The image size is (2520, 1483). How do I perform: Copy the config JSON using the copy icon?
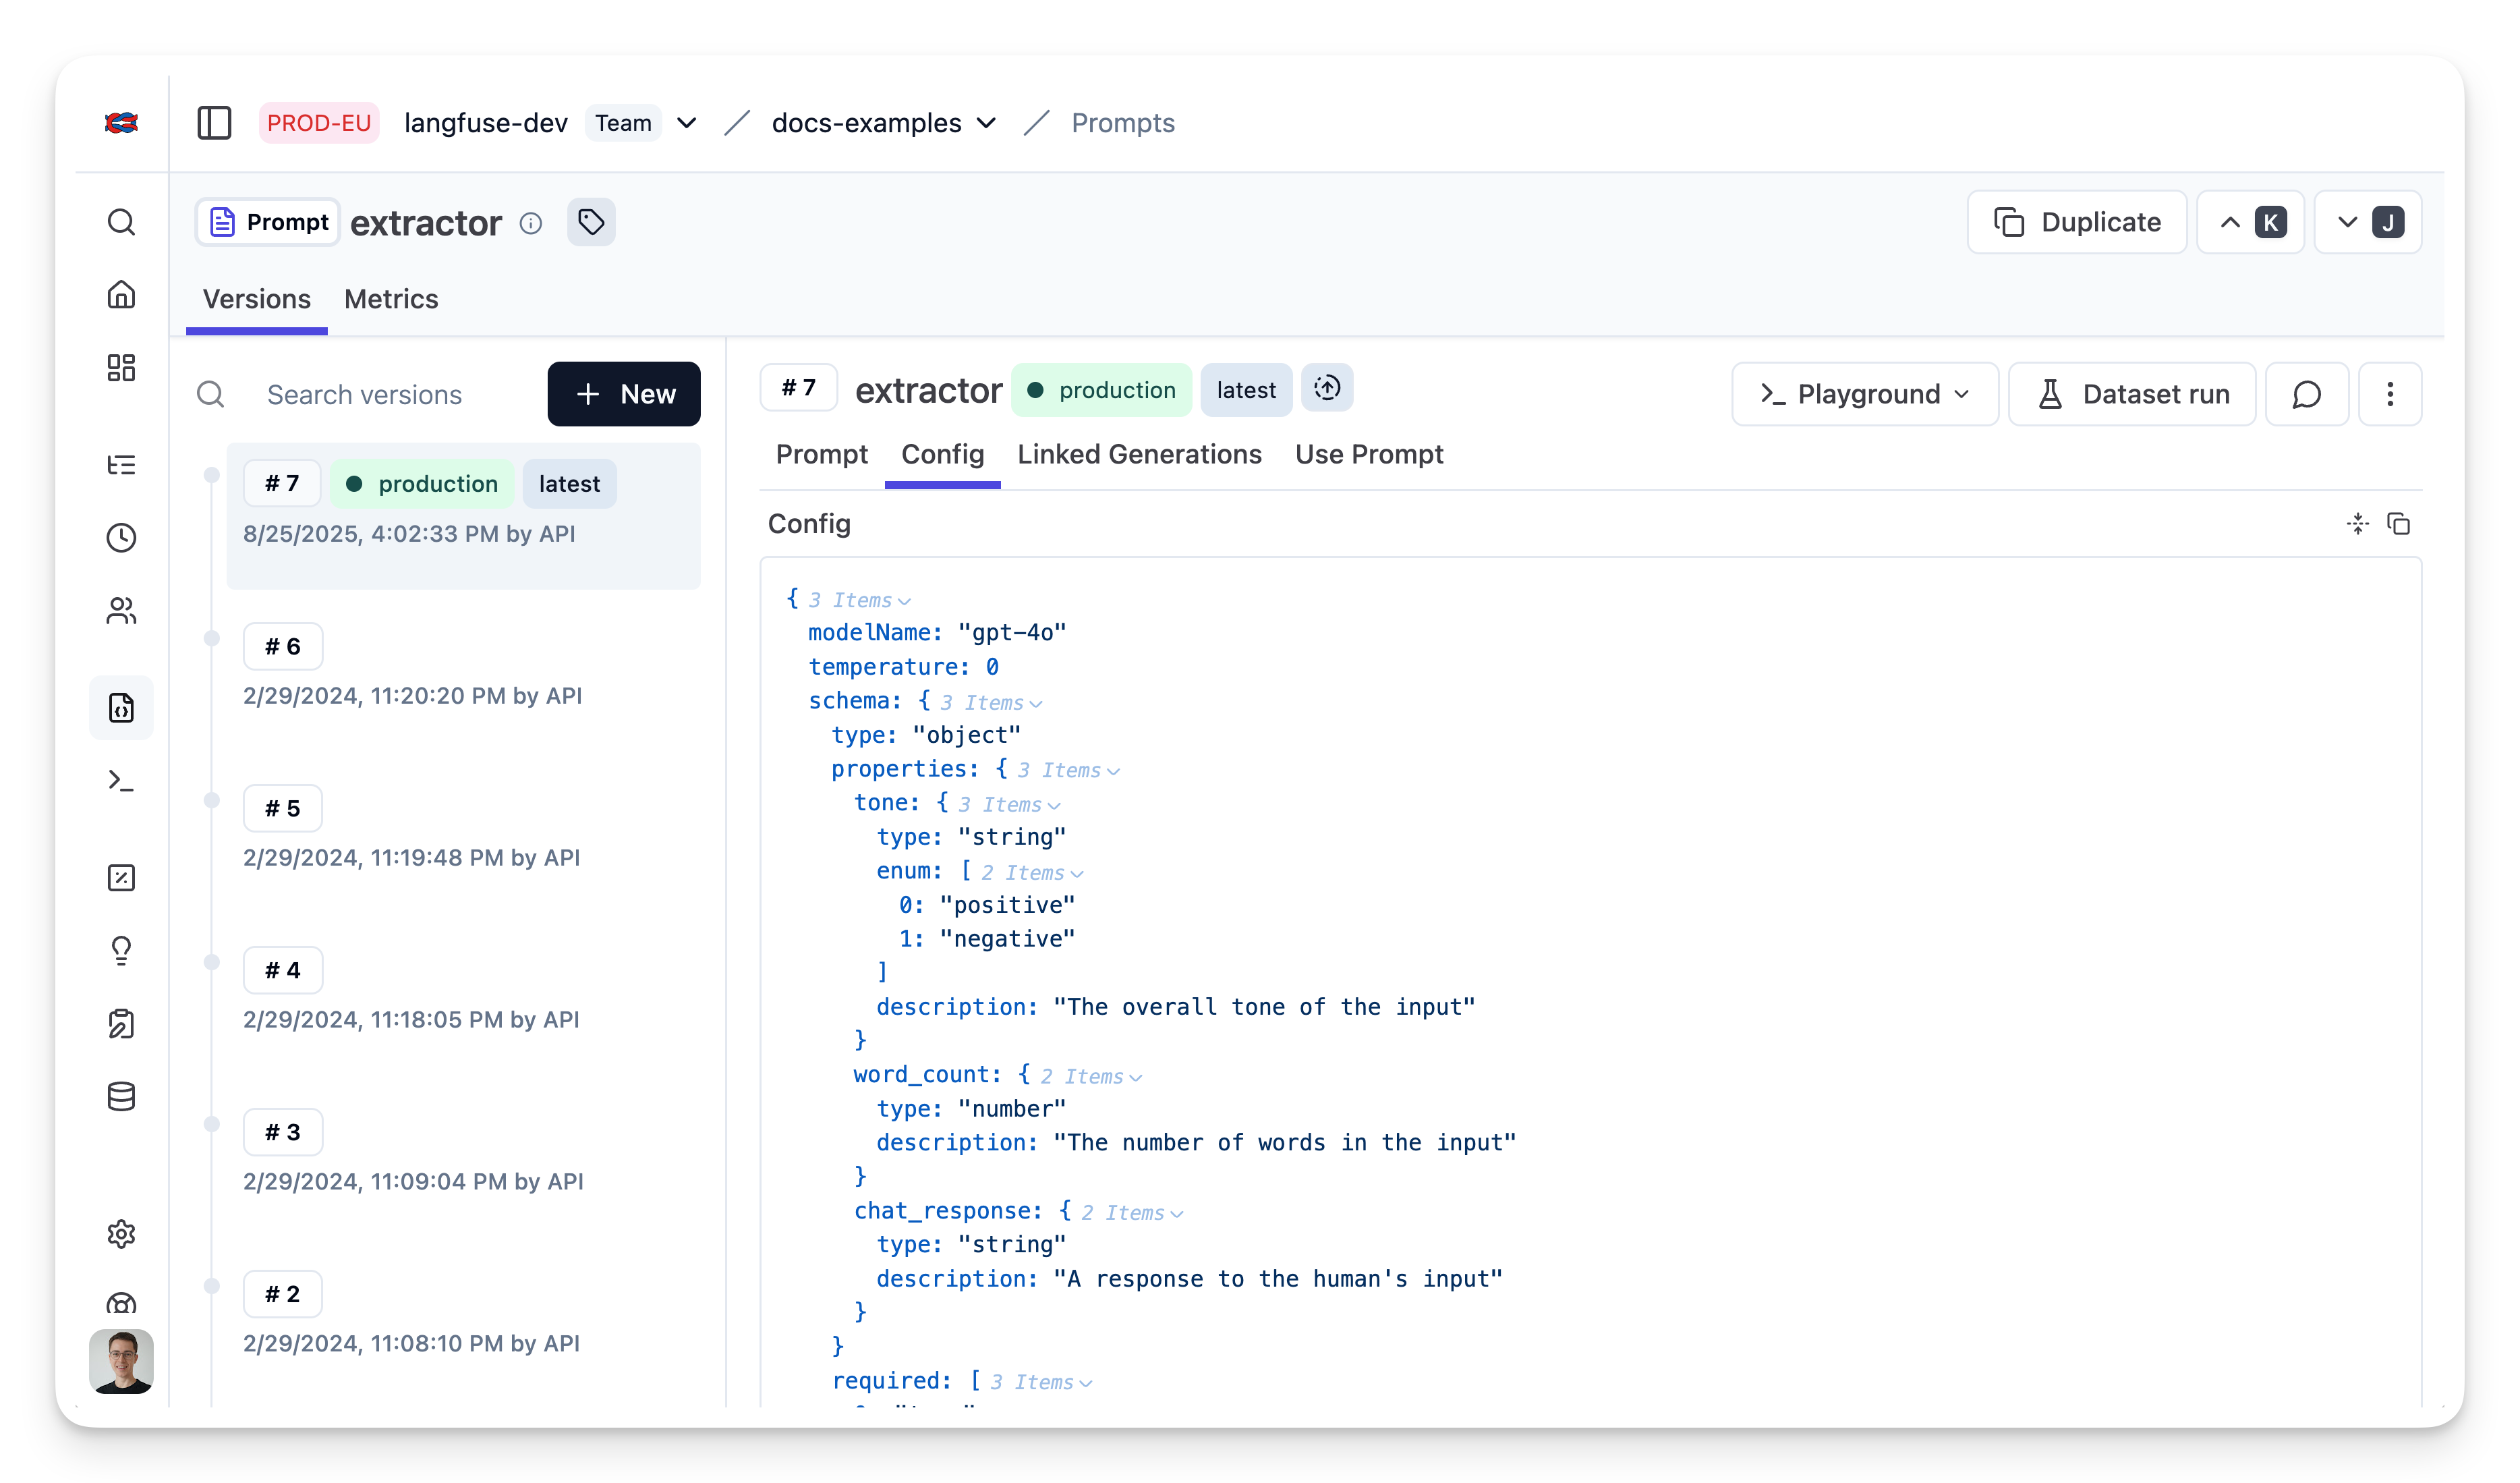coord(2400,524)
